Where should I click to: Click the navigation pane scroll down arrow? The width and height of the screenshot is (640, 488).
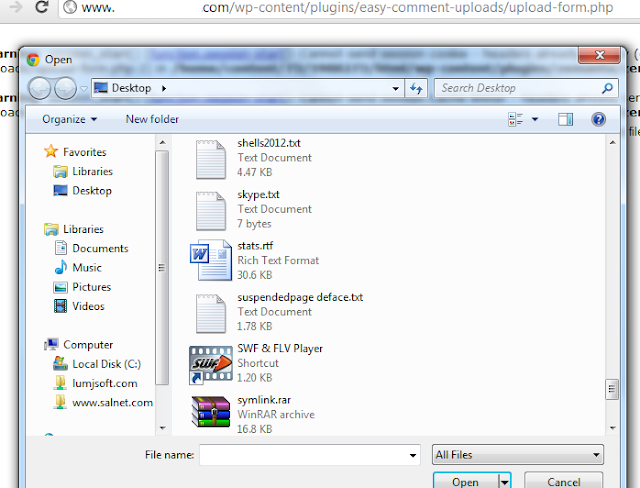coord(162,428)
